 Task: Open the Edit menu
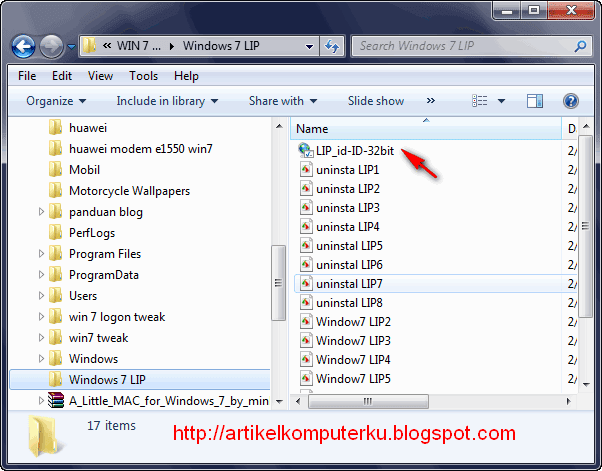tap(62, 76)
